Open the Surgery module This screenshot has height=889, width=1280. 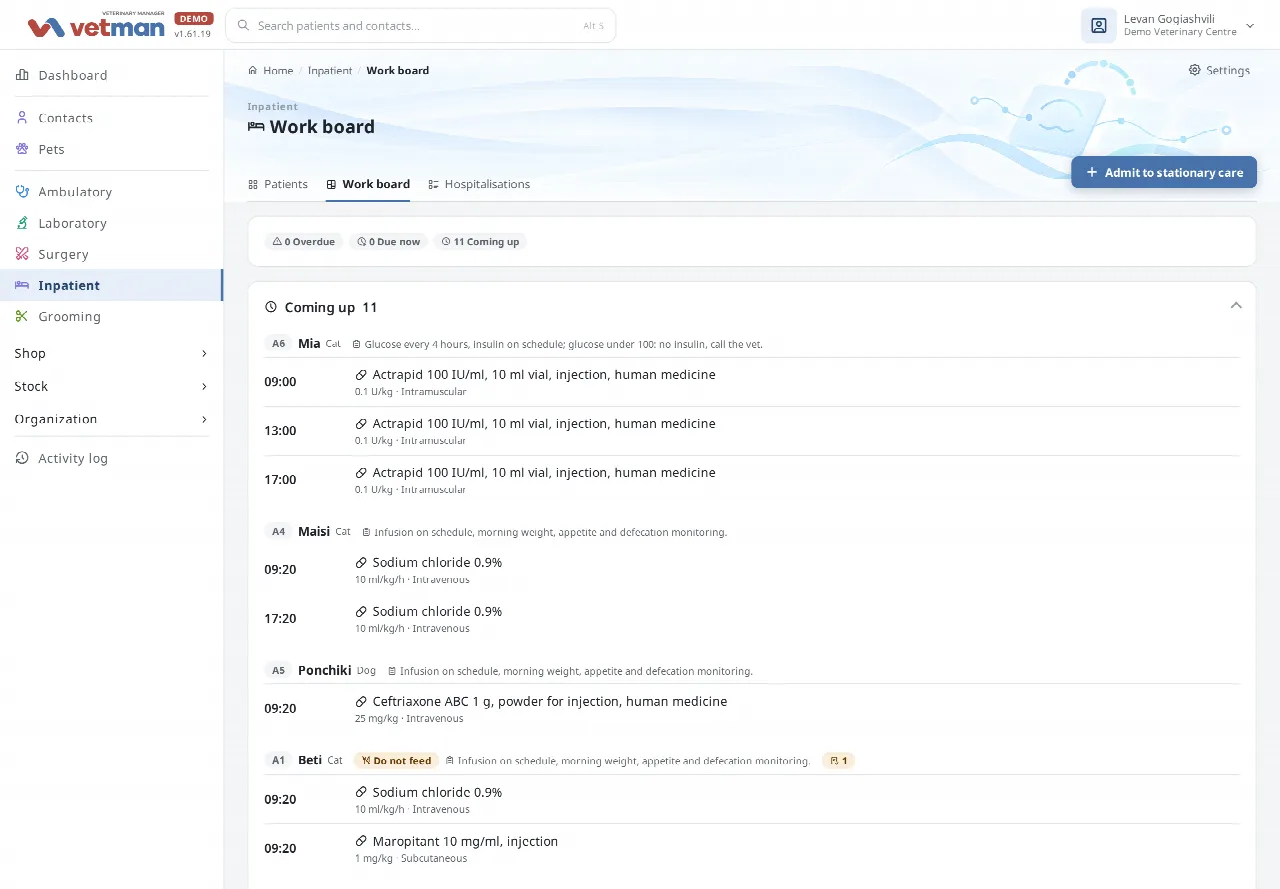coord(111,254)
